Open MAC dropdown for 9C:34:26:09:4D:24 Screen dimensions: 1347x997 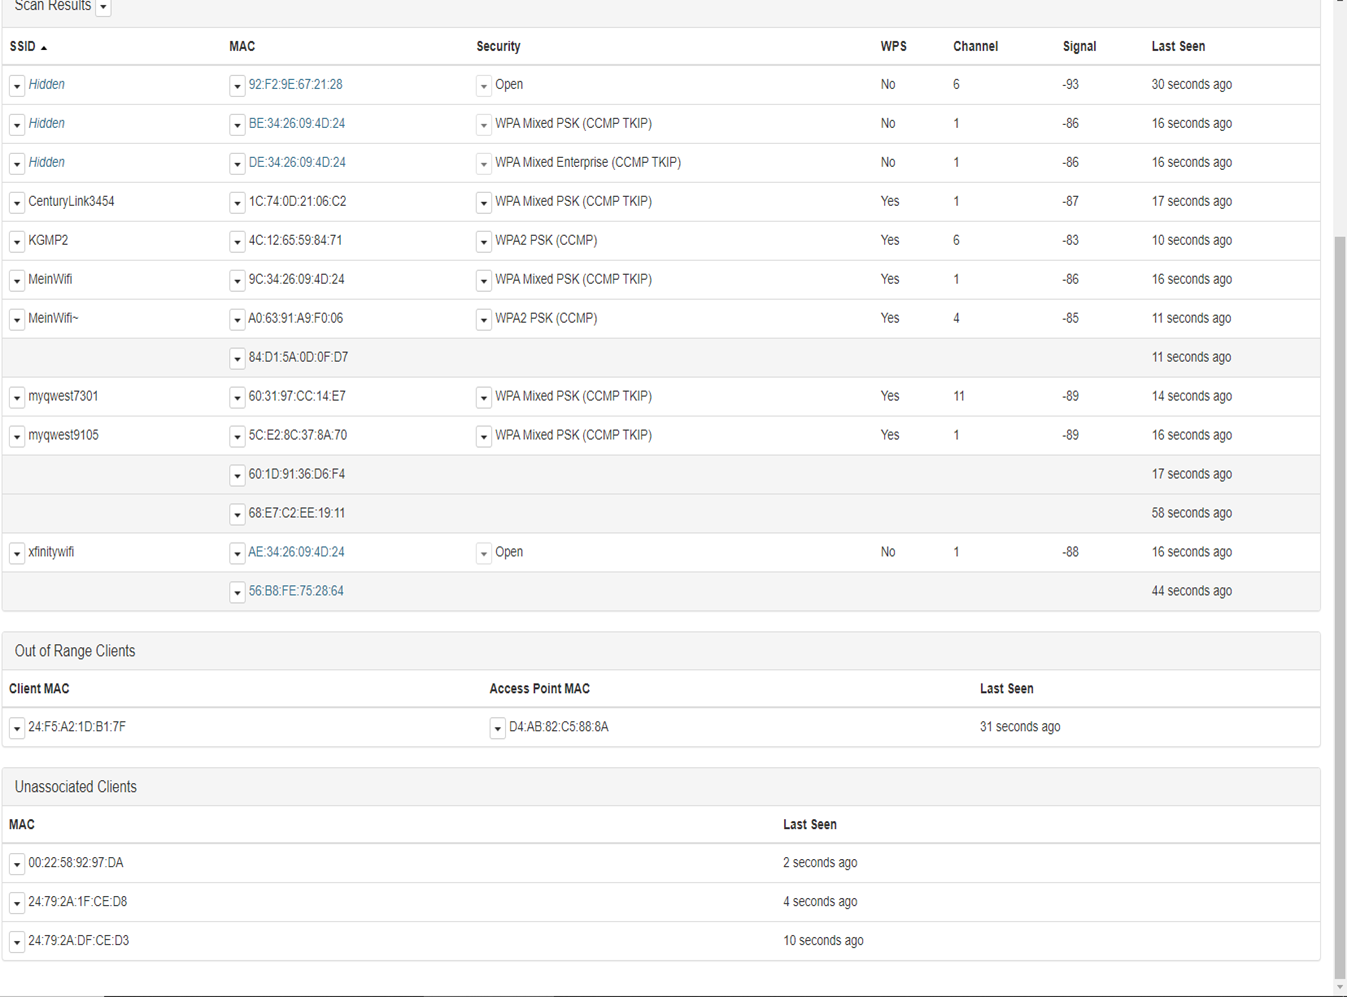[237, 281]
